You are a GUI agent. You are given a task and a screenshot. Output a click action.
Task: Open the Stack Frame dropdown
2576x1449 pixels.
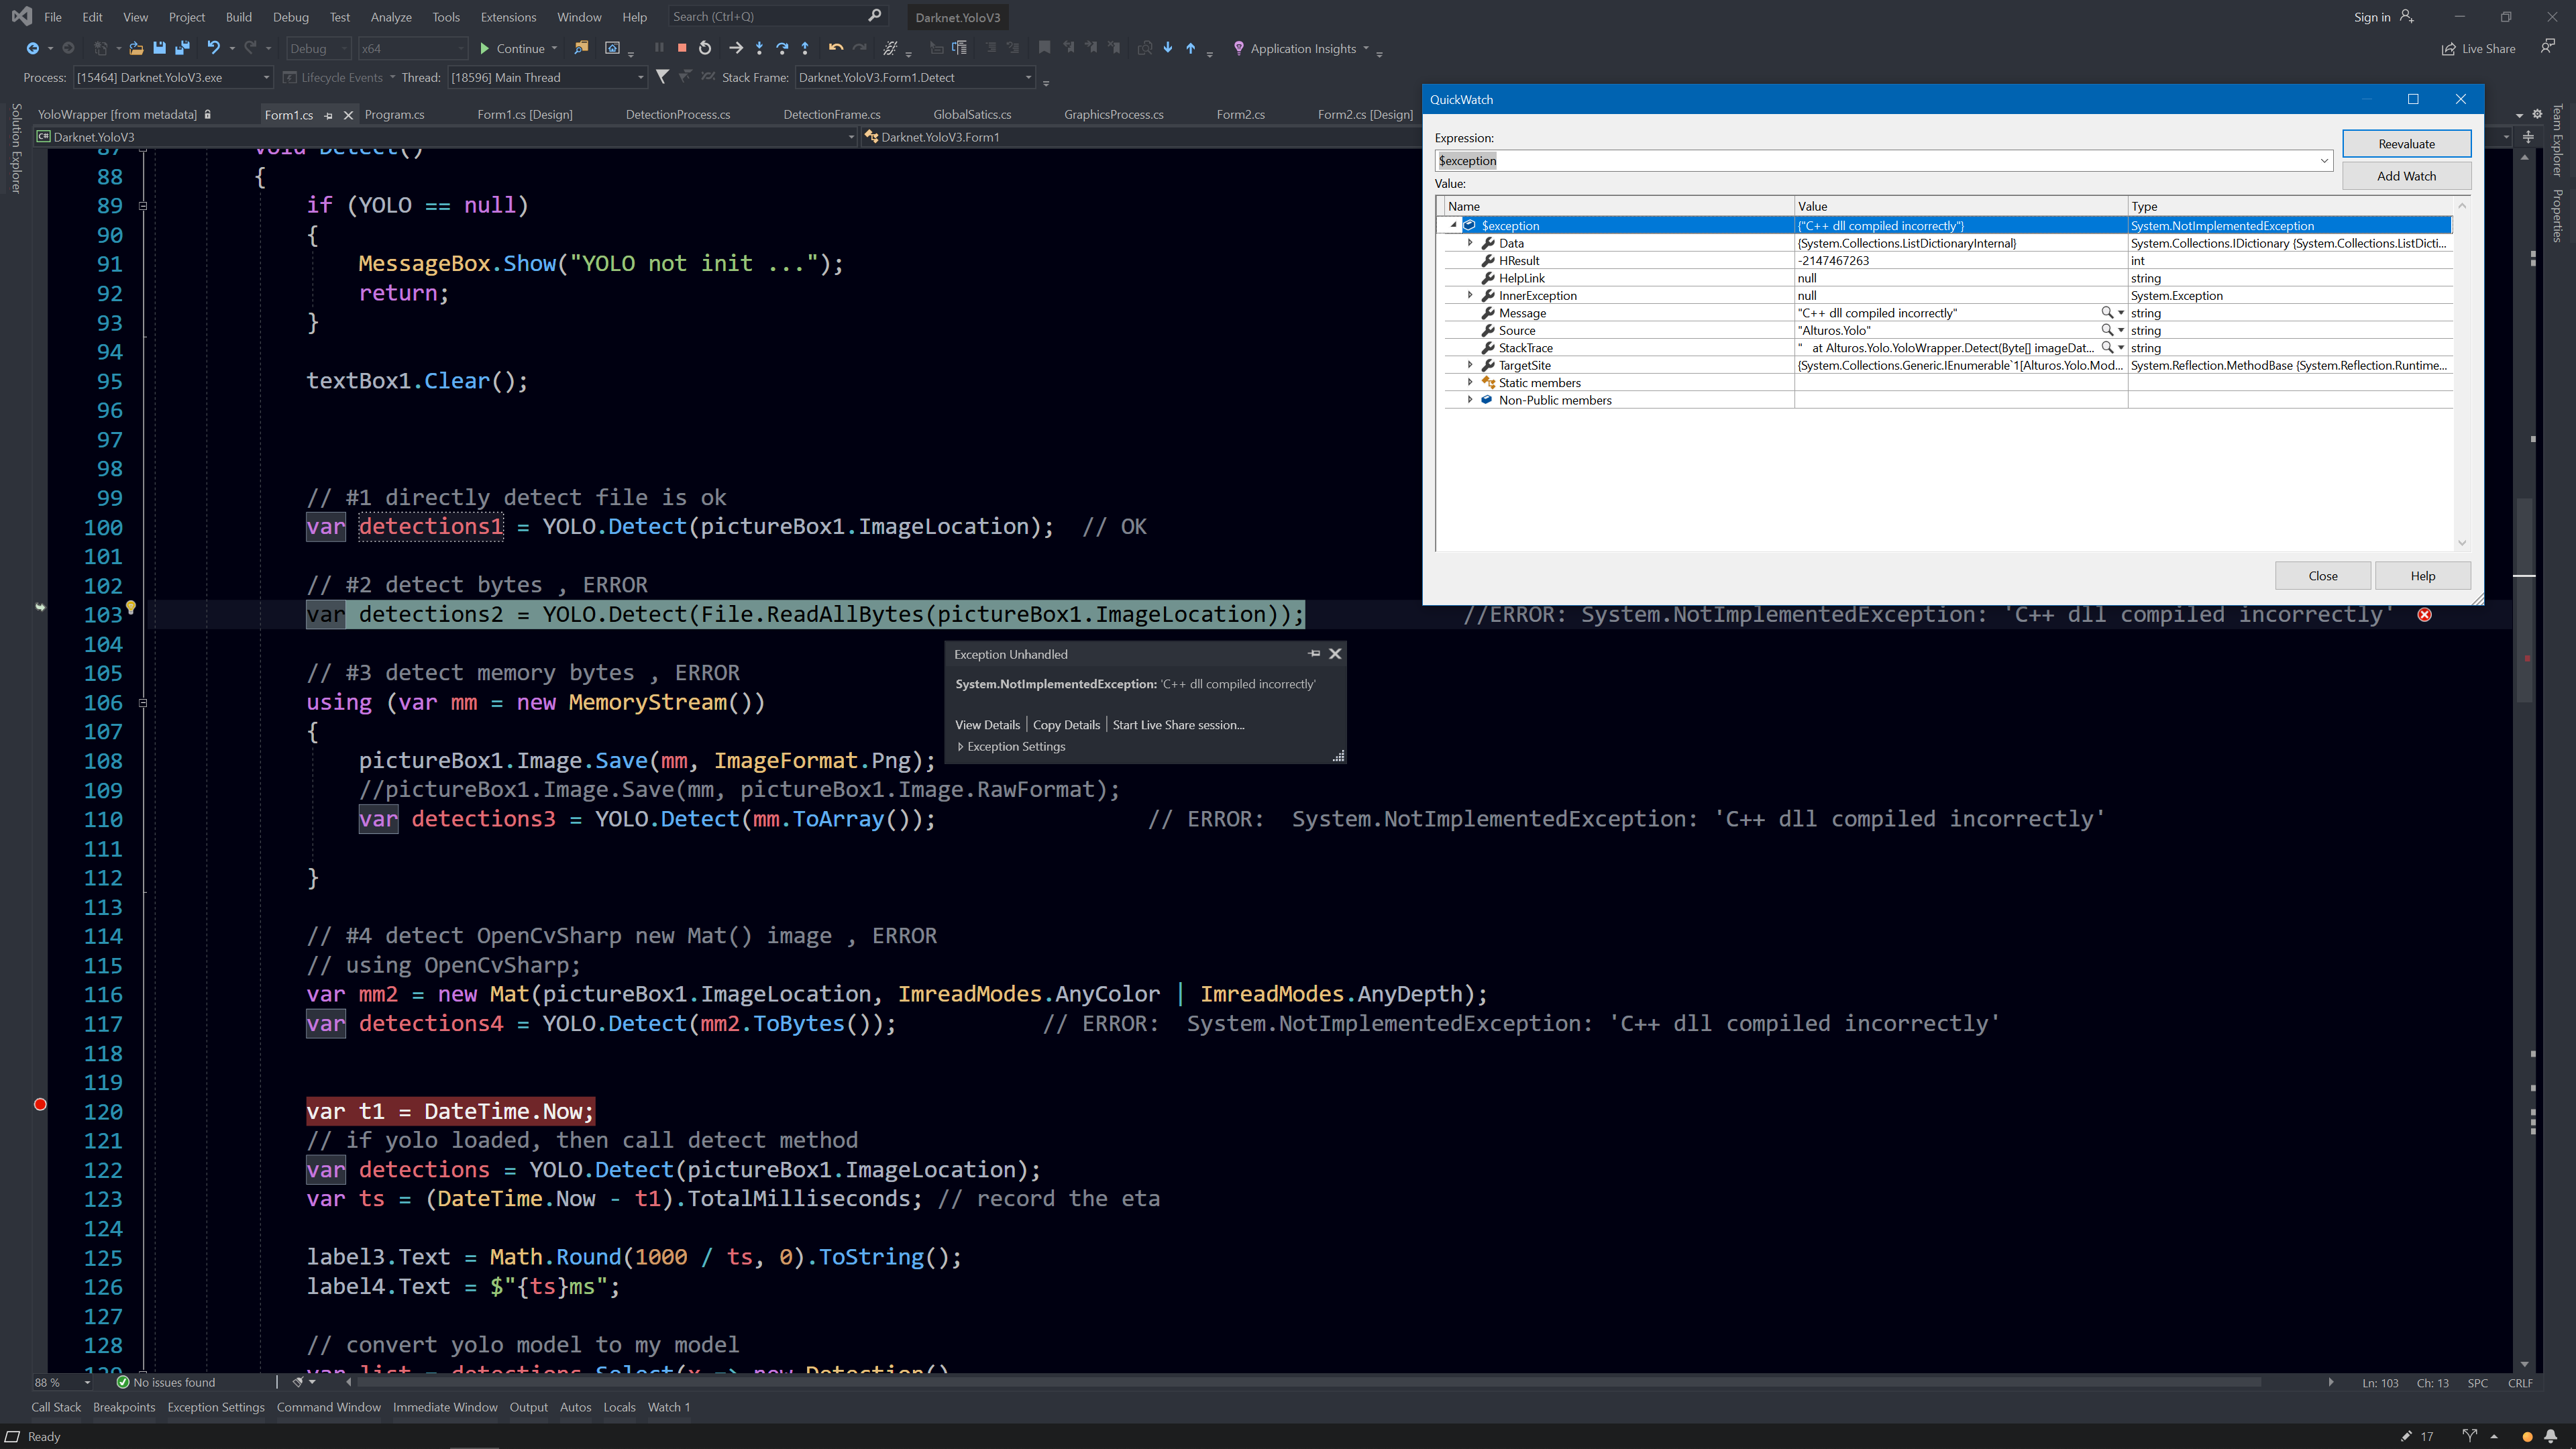1028,78
